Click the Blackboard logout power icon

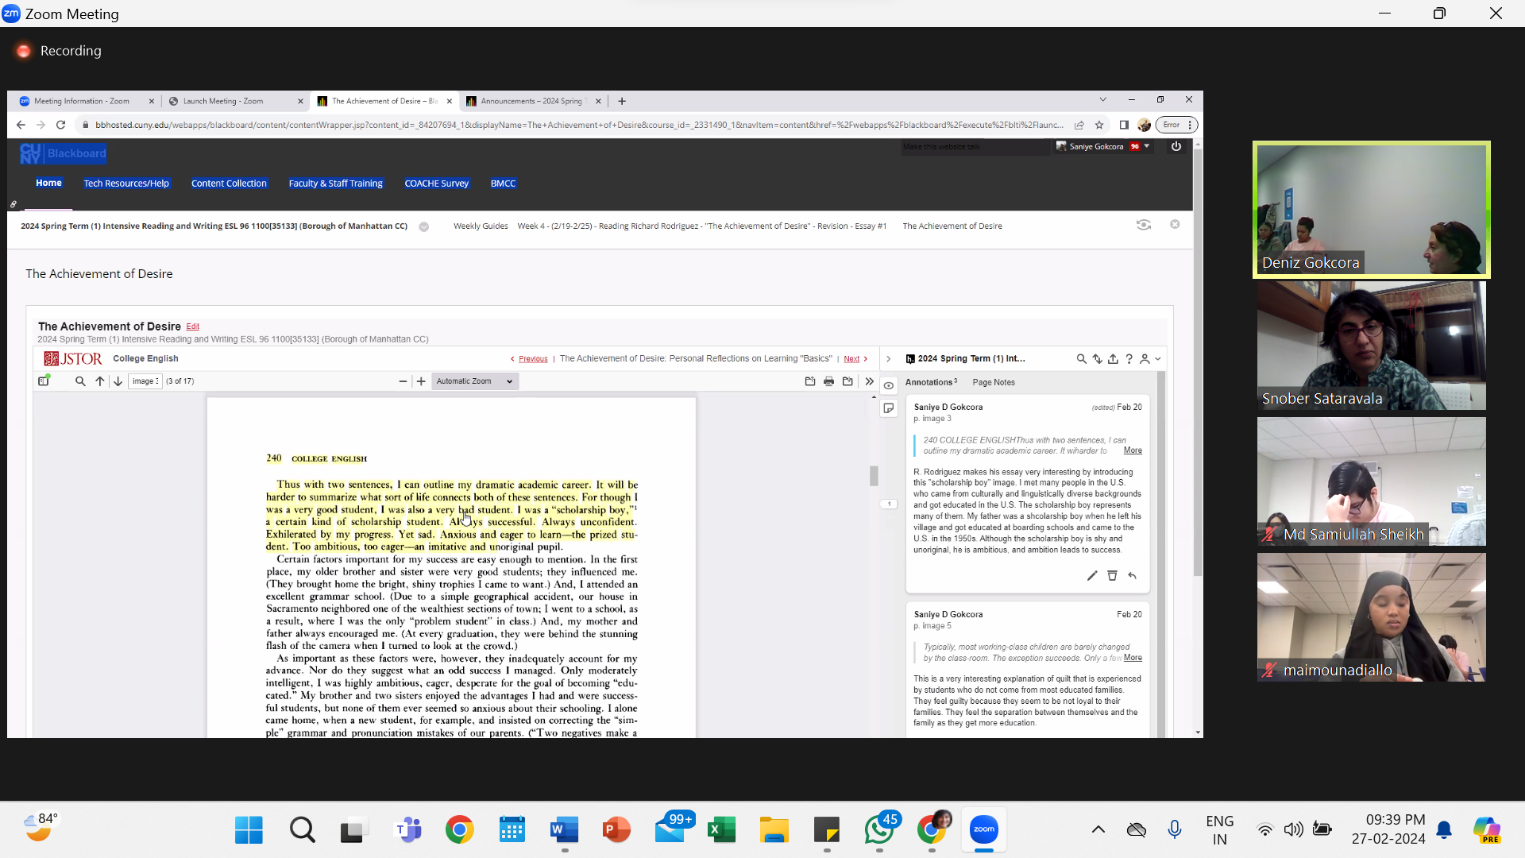(x=1176, y=146)
